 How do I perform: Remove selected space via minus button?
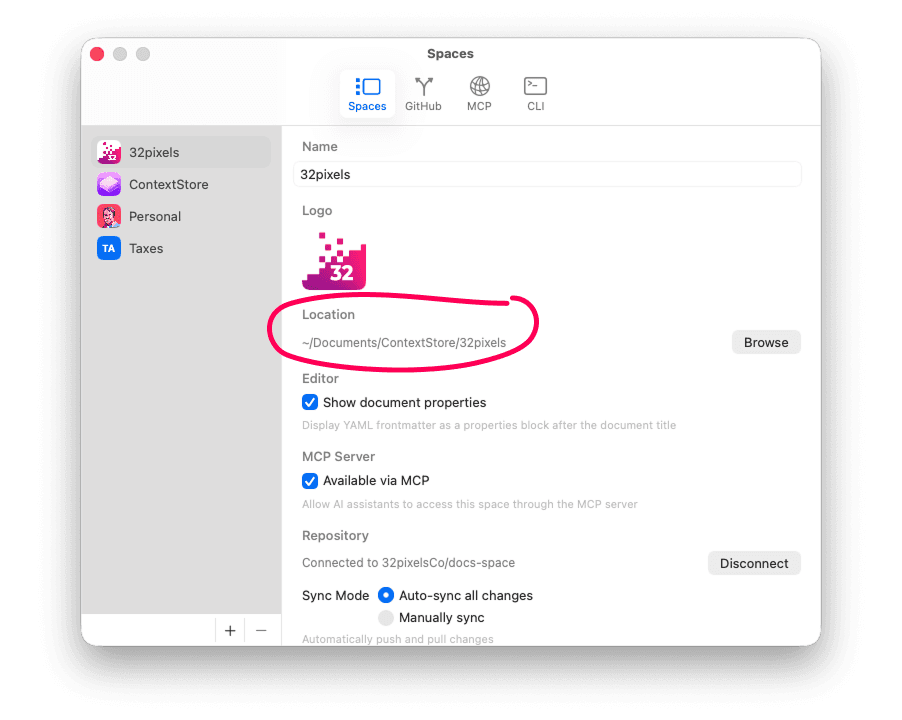coord(262,630)
